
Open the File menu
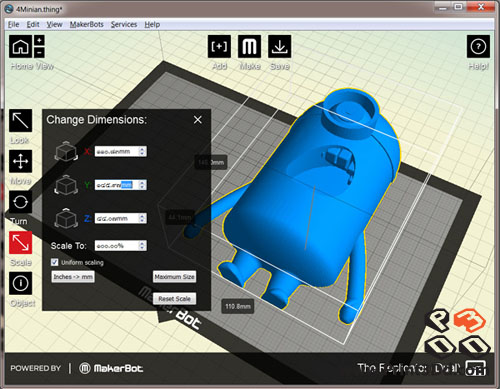click(x=14, y=24)
